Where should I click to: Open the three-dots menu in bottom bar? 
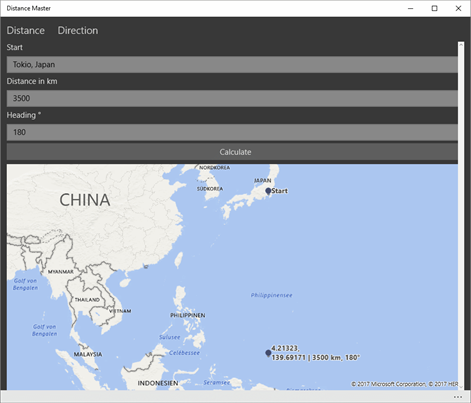pyautogui.click(x=458, y=397)
